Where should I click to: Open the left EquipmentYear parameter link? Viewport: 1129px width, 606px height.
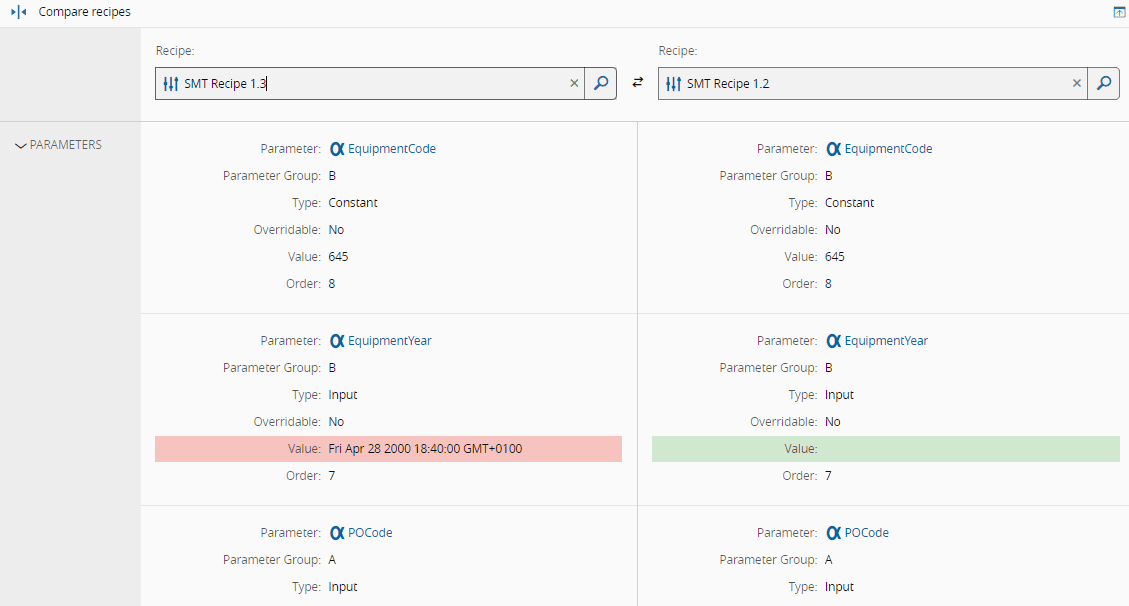point(389,341)
